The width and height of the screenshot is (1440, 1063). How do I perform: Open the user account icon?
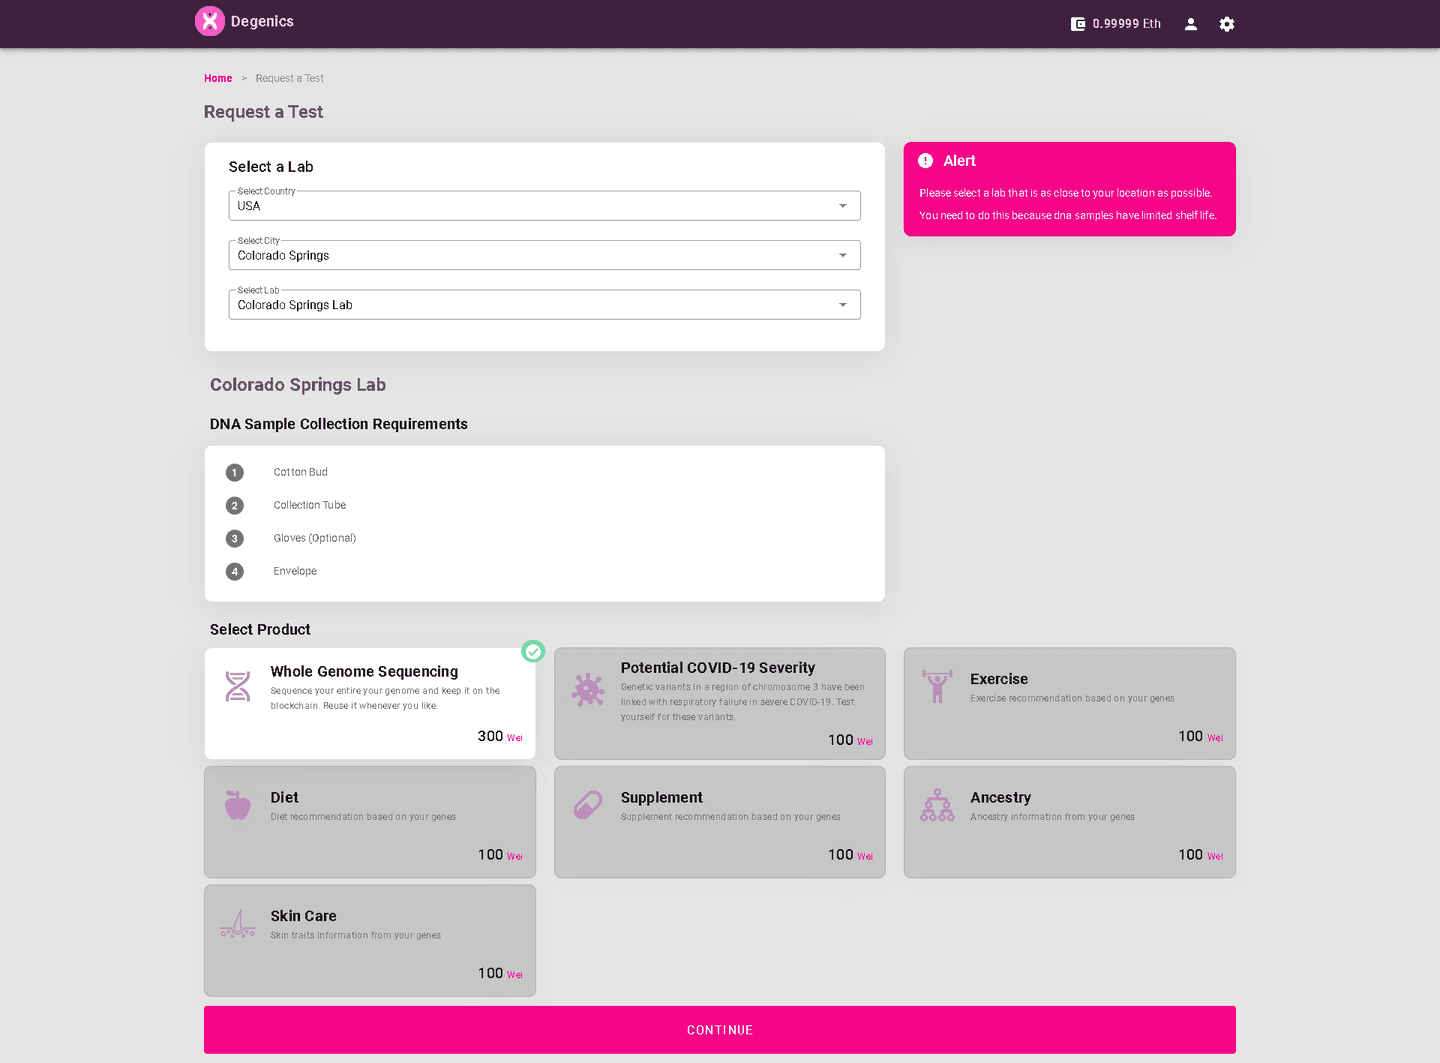point(1191,24)
